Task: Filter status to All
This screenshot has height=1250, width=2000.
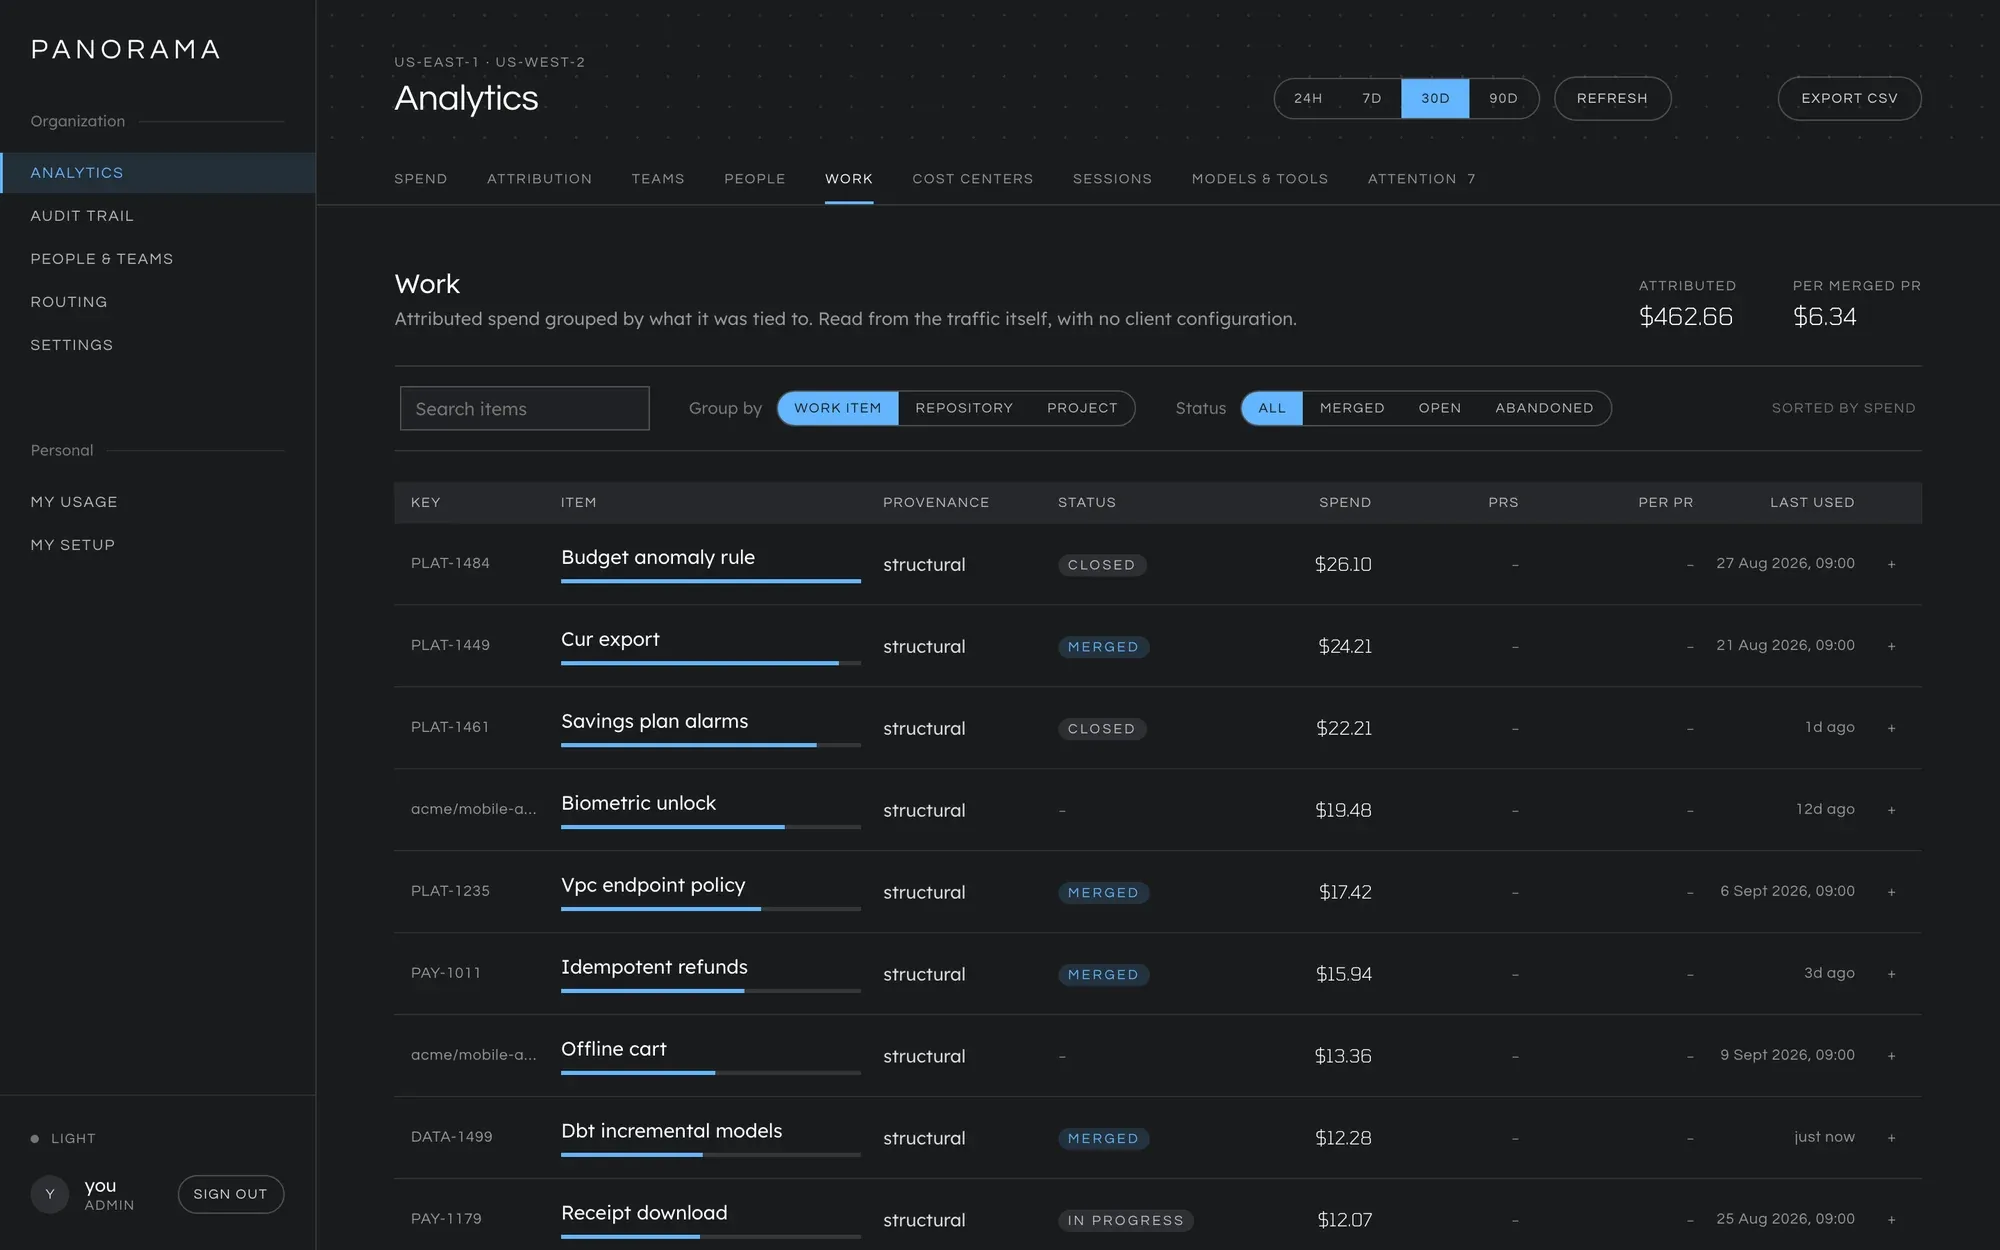Action: (x=1272, y=408)
